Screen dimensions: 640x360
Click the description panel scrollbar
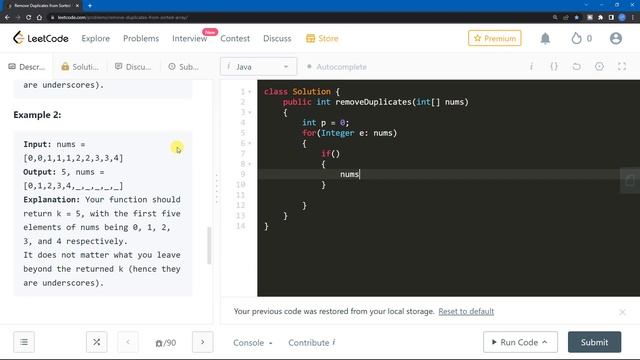(x=209, y=246)
